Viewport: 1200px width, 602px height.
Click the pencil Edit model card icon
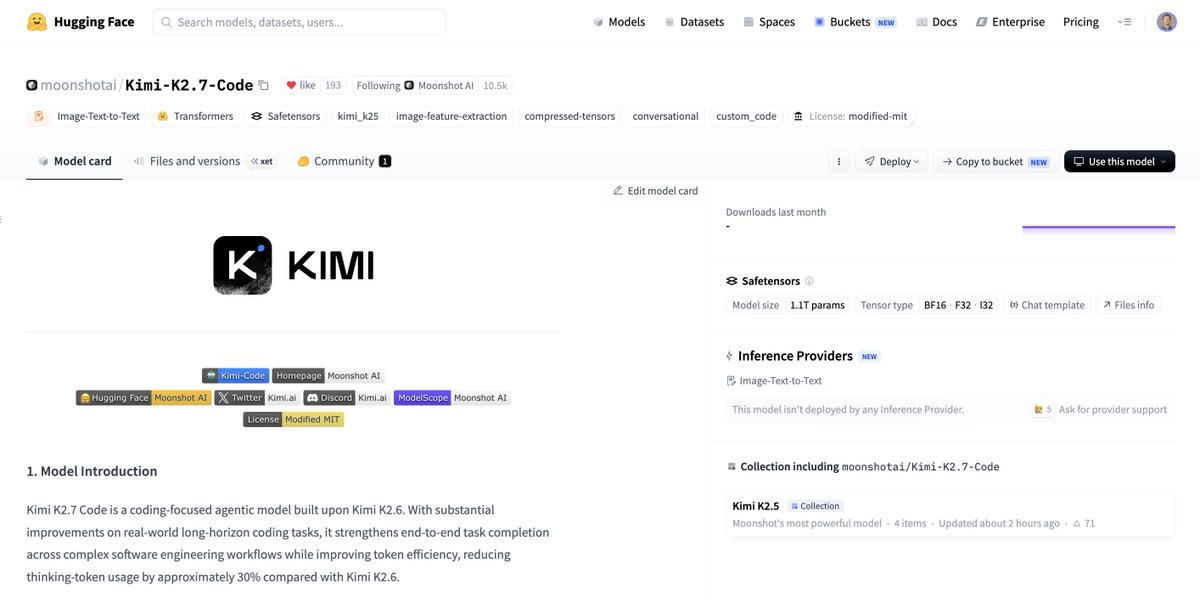(618, 190)
